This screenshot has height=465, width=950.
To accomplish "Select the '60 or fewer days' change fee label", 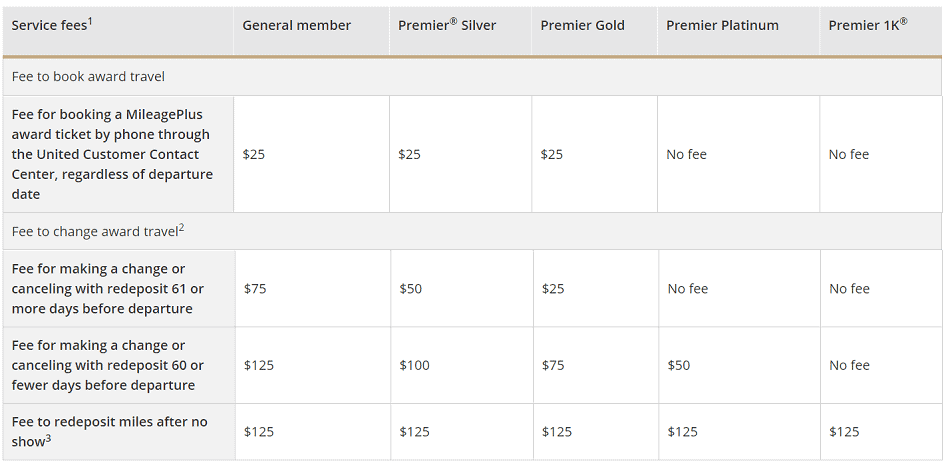I will [108, 365].
